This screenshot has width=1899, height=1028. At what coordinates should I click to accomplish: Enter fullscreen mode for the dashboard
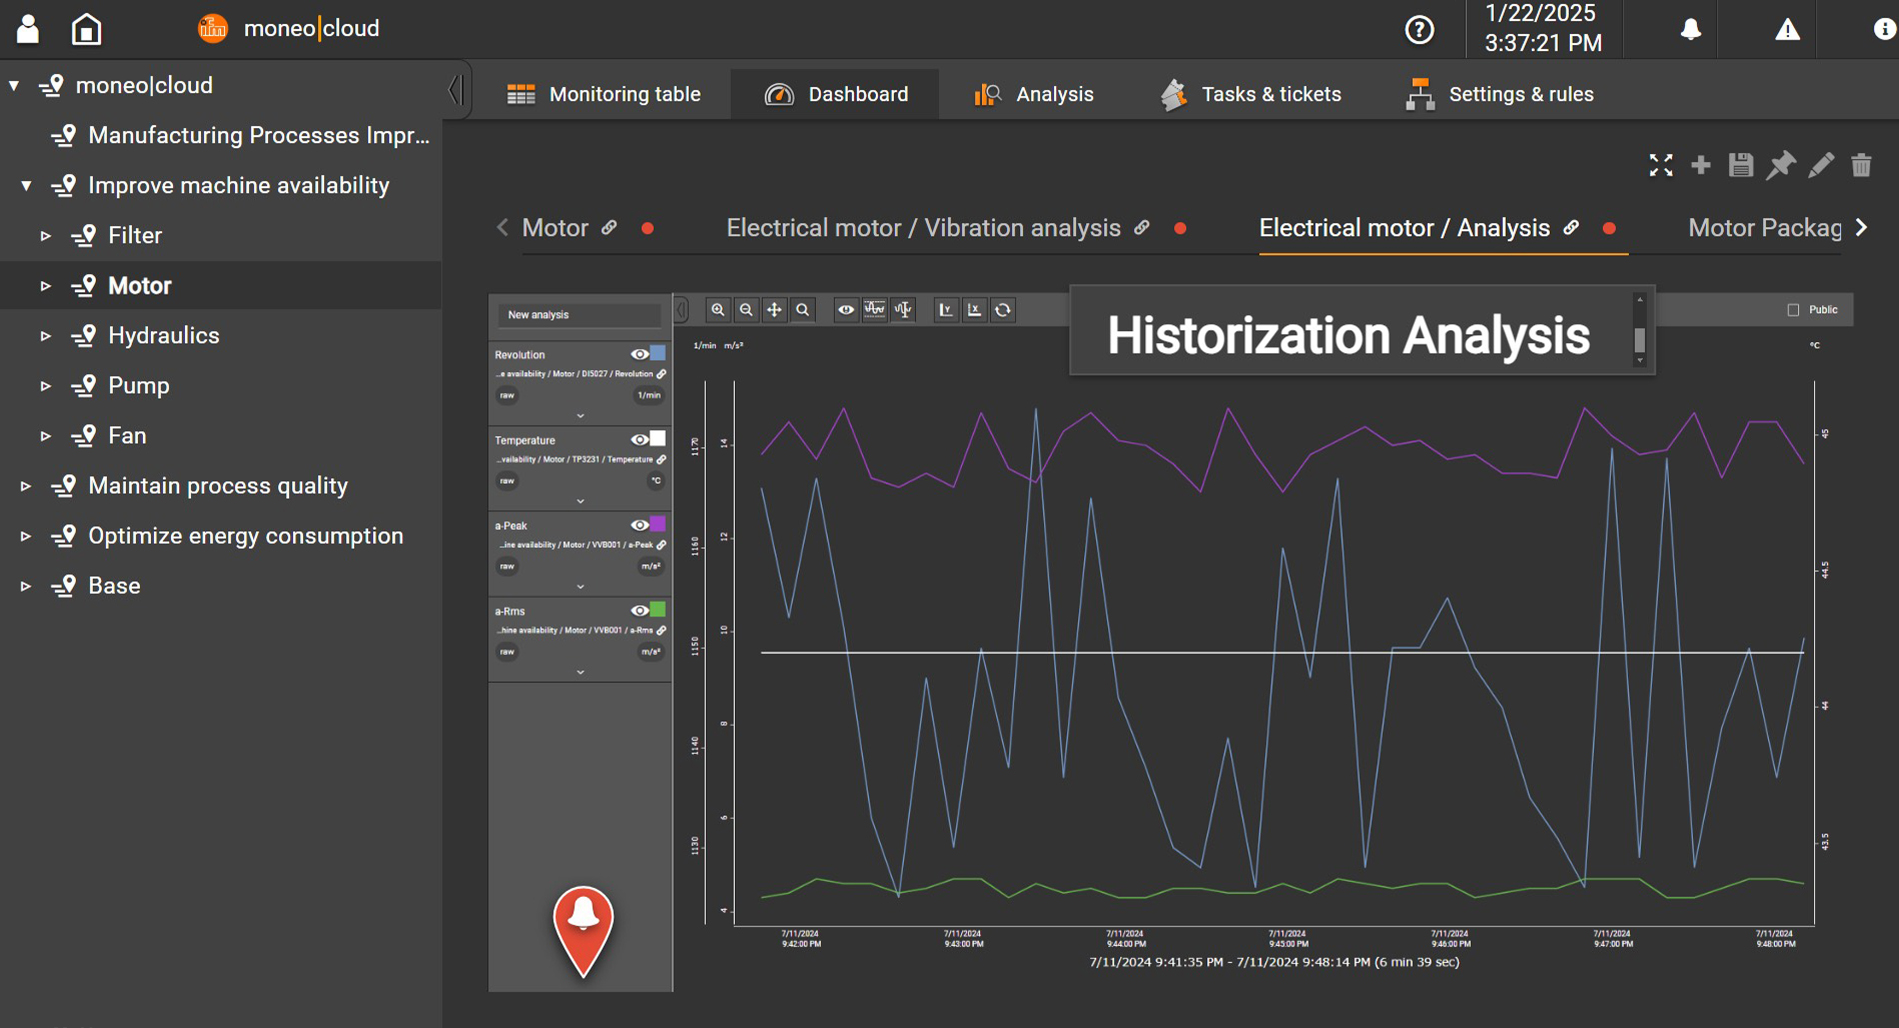click(x=1661, y=165)
